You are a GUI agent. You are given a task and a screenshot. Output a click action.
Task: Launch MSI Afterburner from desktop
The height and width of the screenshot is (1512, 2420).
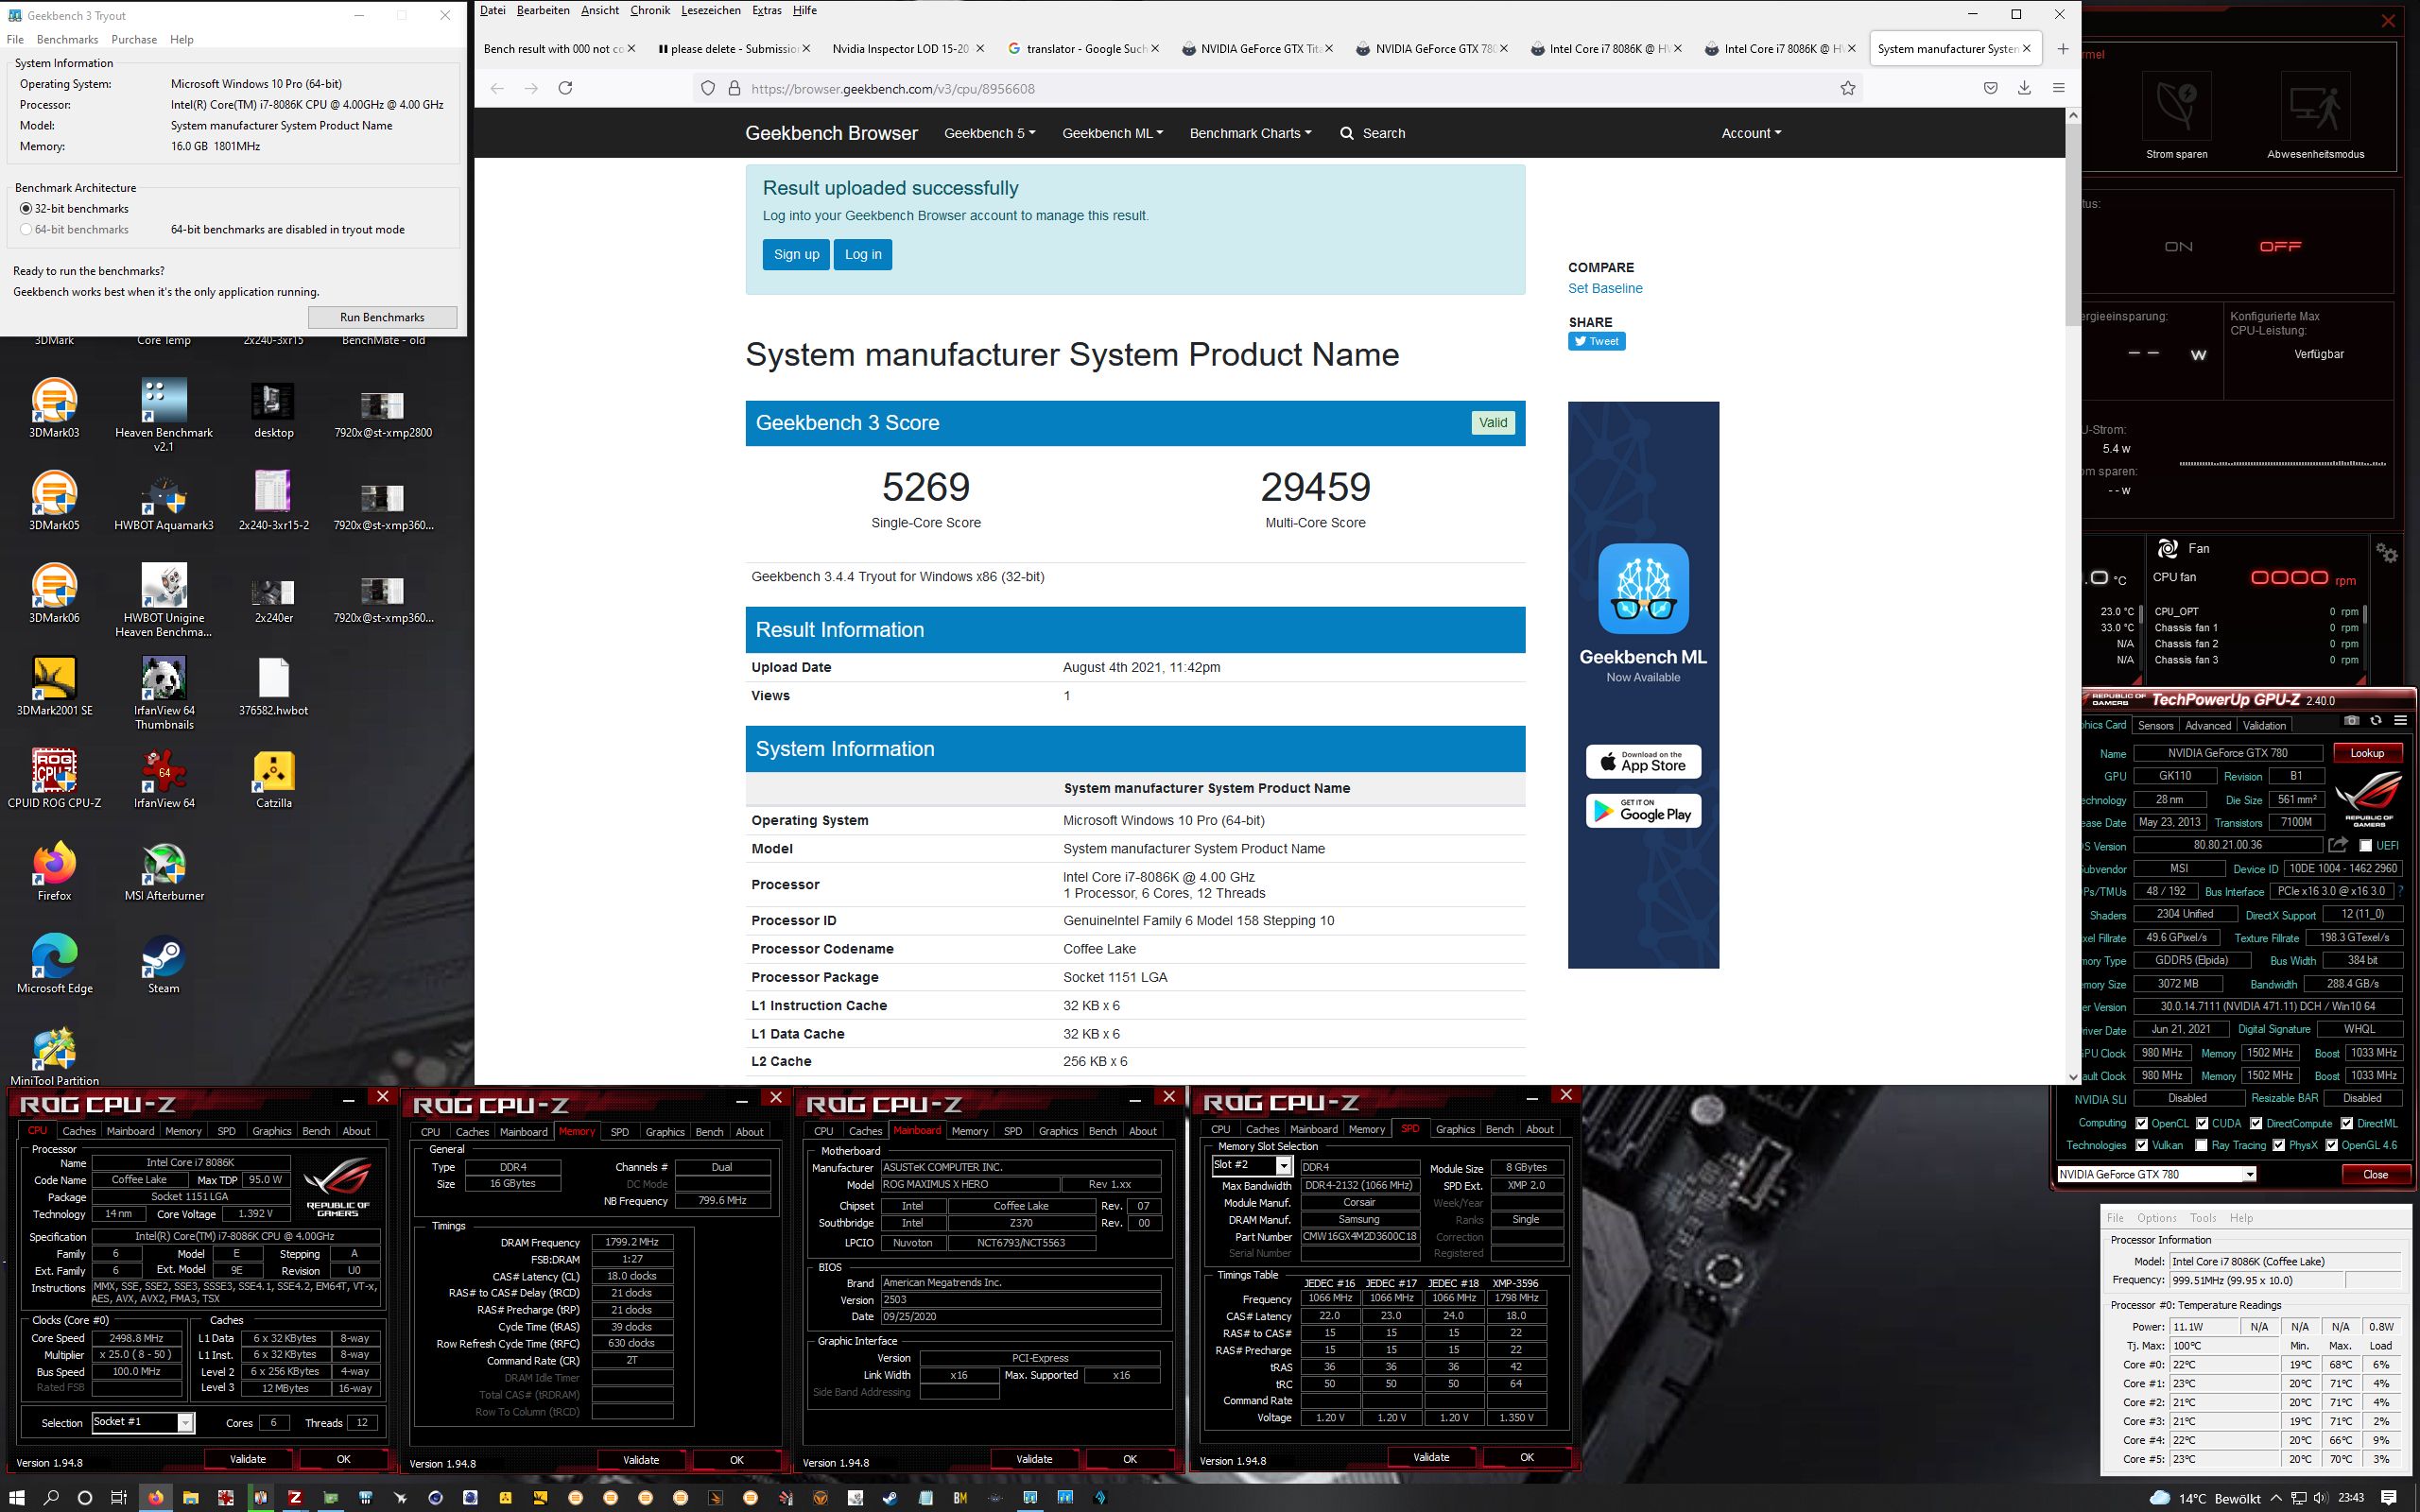pos(164,872)
